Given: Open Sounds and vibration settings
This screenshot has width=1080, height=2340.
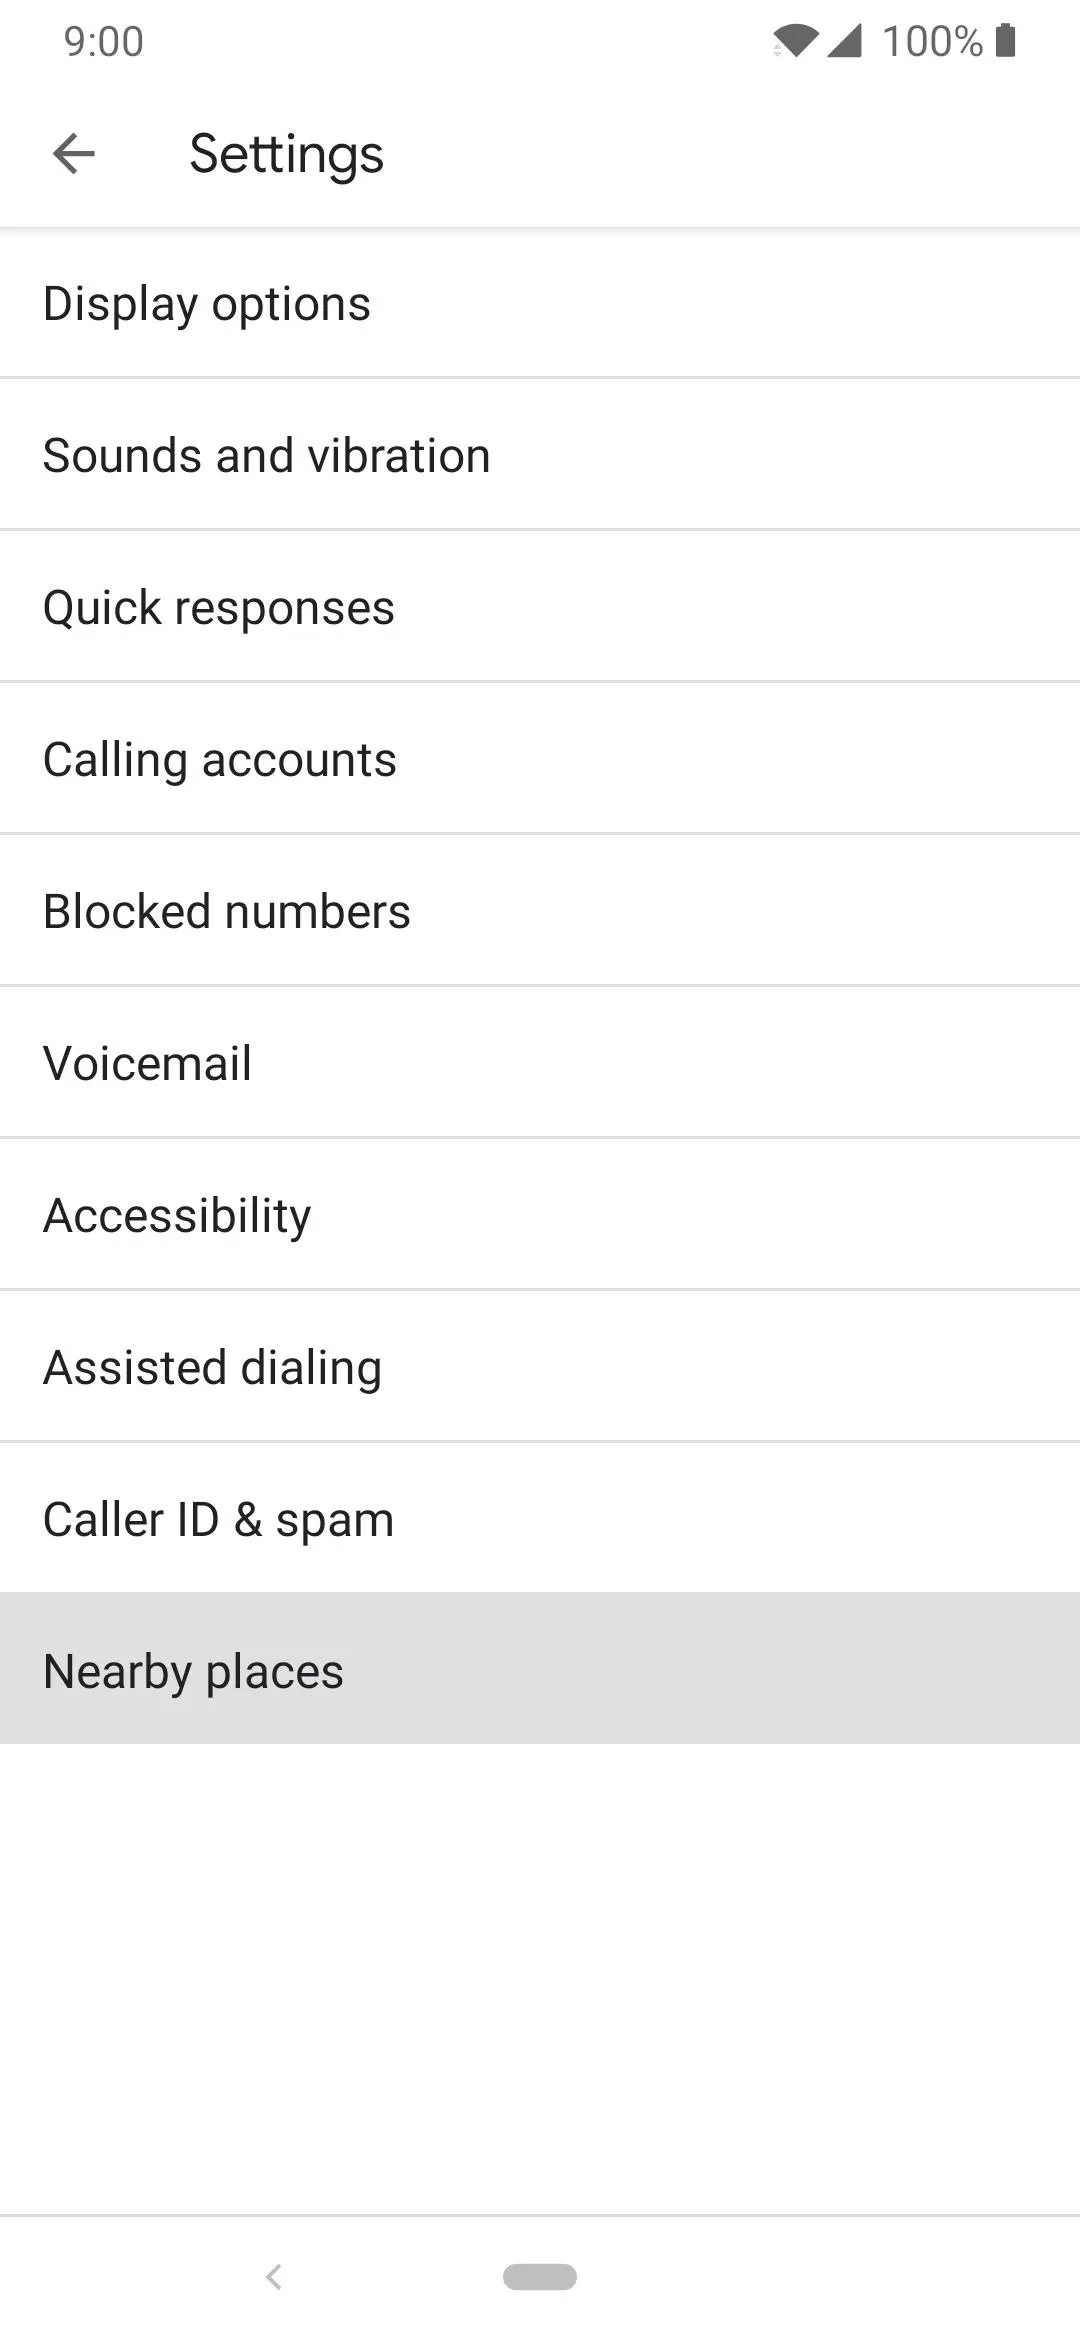Looking at the screenshot, I should [540, 456].
